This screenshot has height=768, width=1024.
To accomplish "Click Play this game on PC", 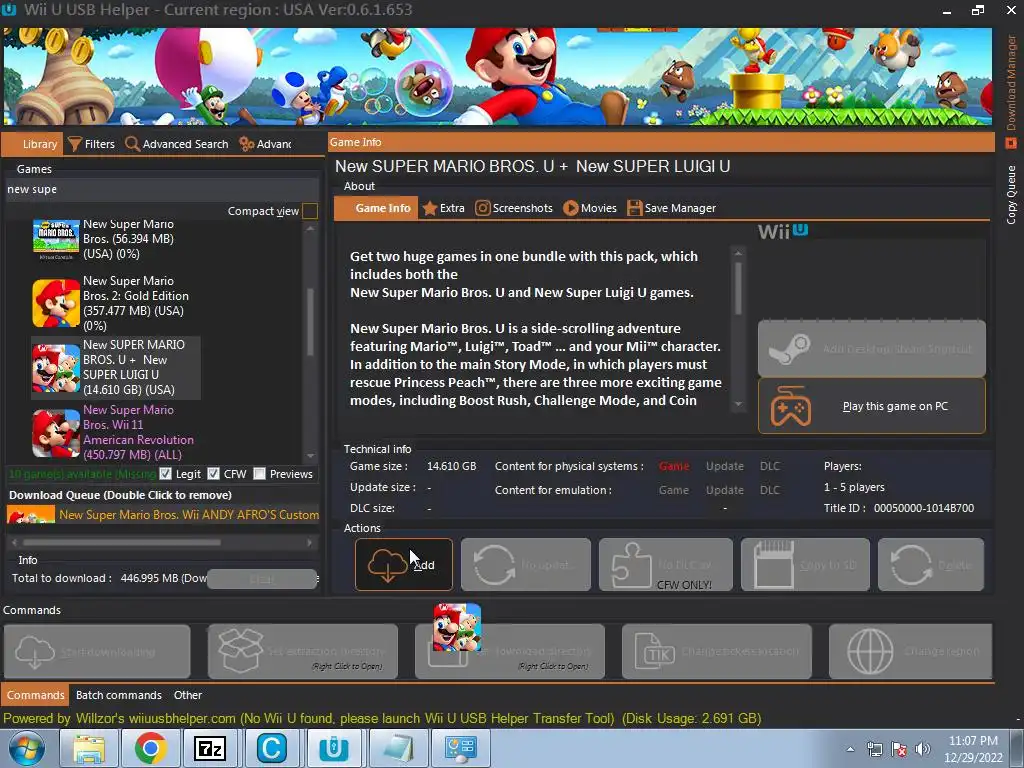I will (x=872, y=406).
